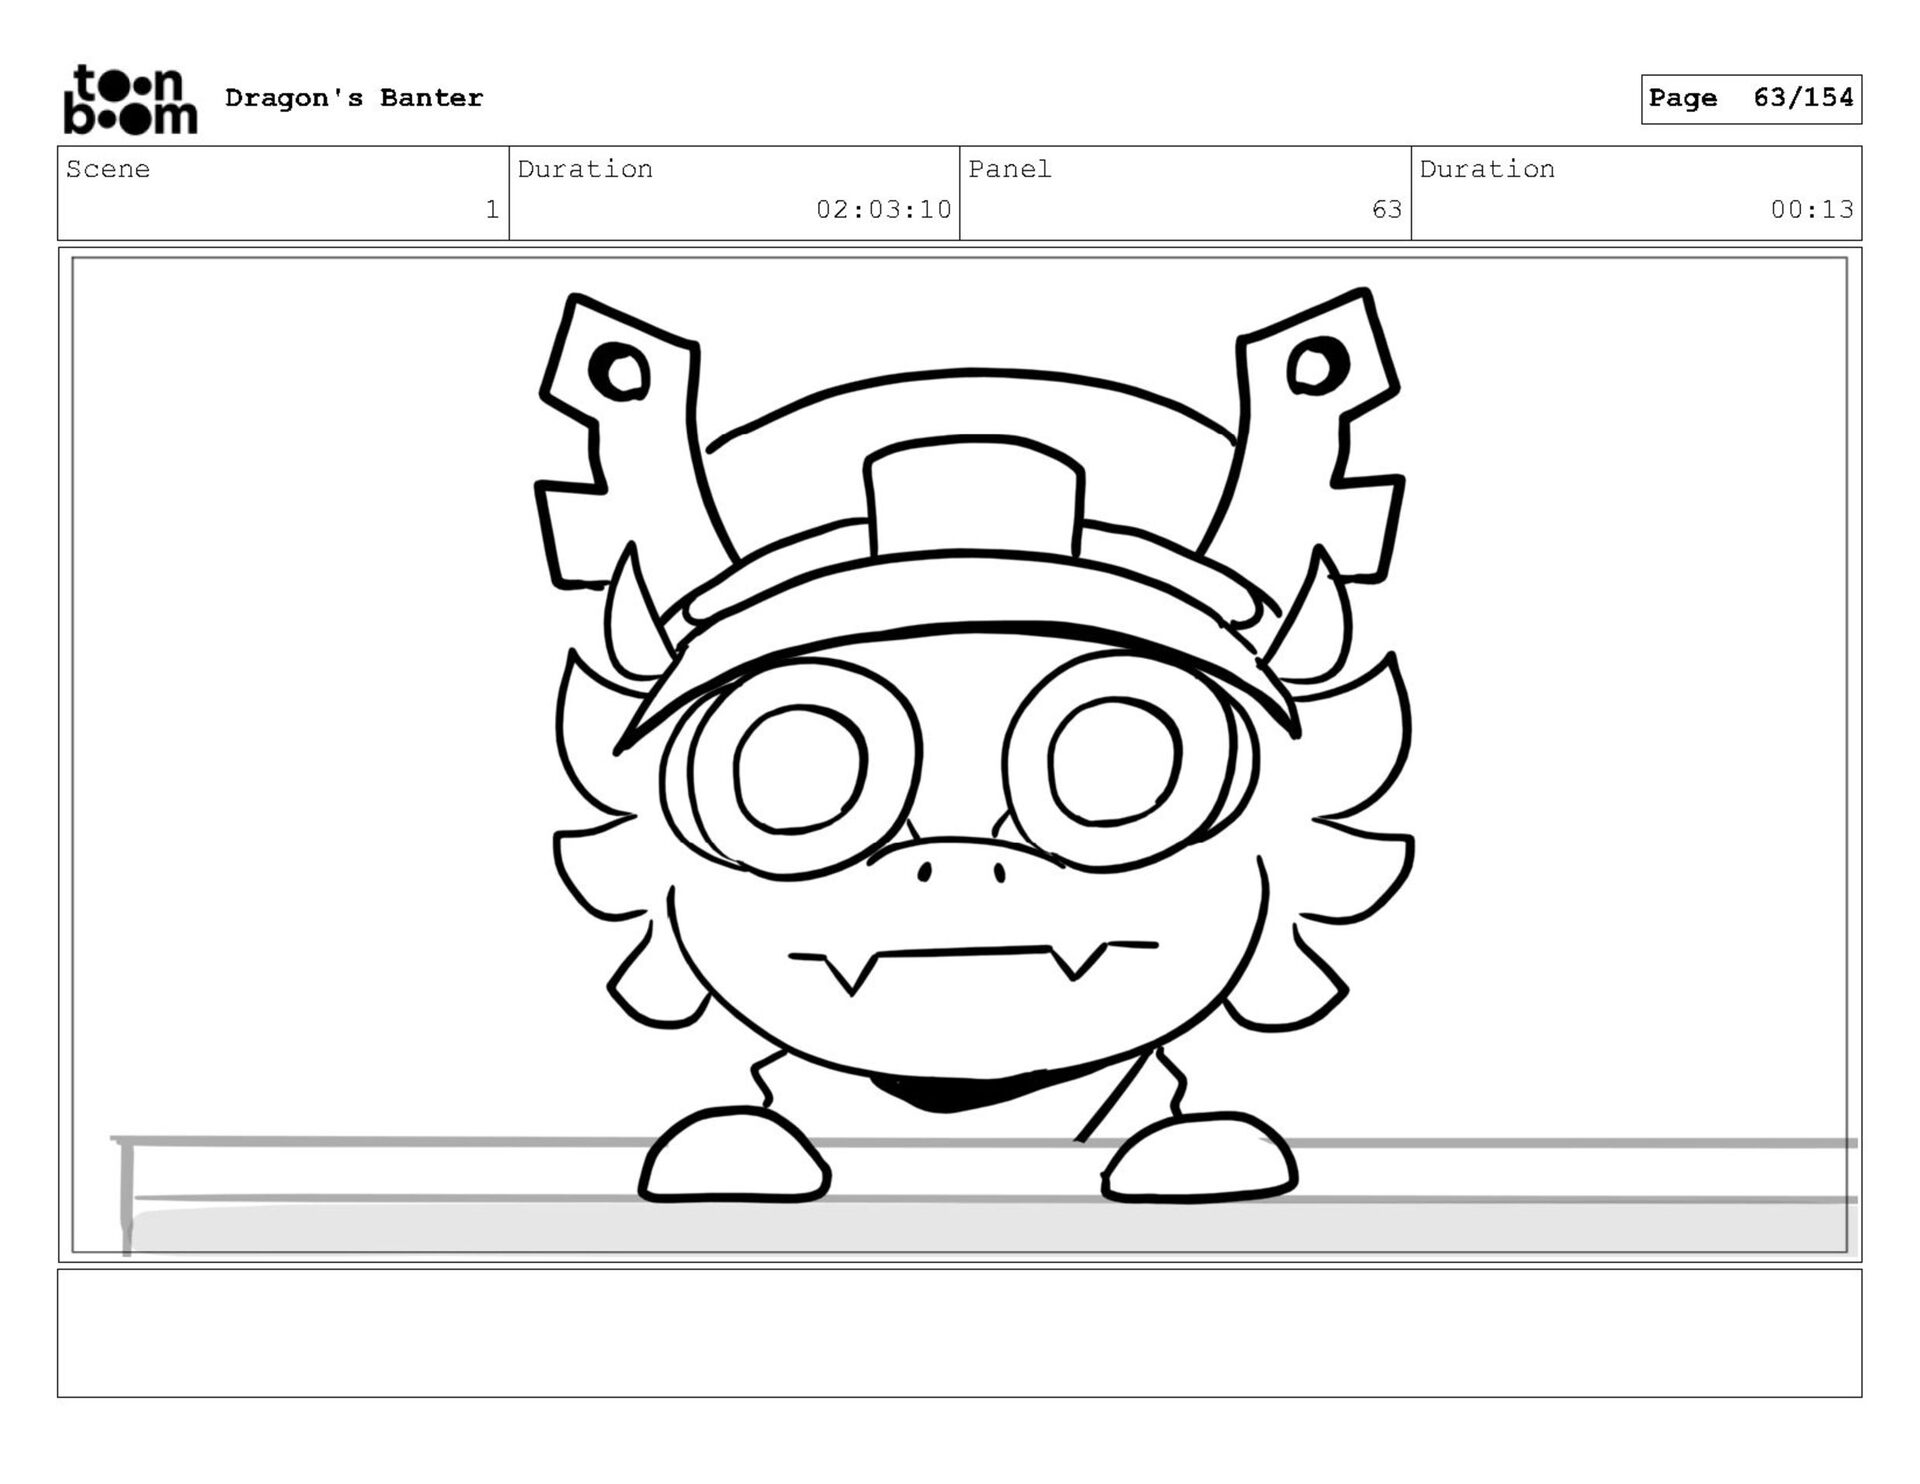Click the Panel header label
Viewport: 1920px width, 1484px height.
(x=1009, y=169)
